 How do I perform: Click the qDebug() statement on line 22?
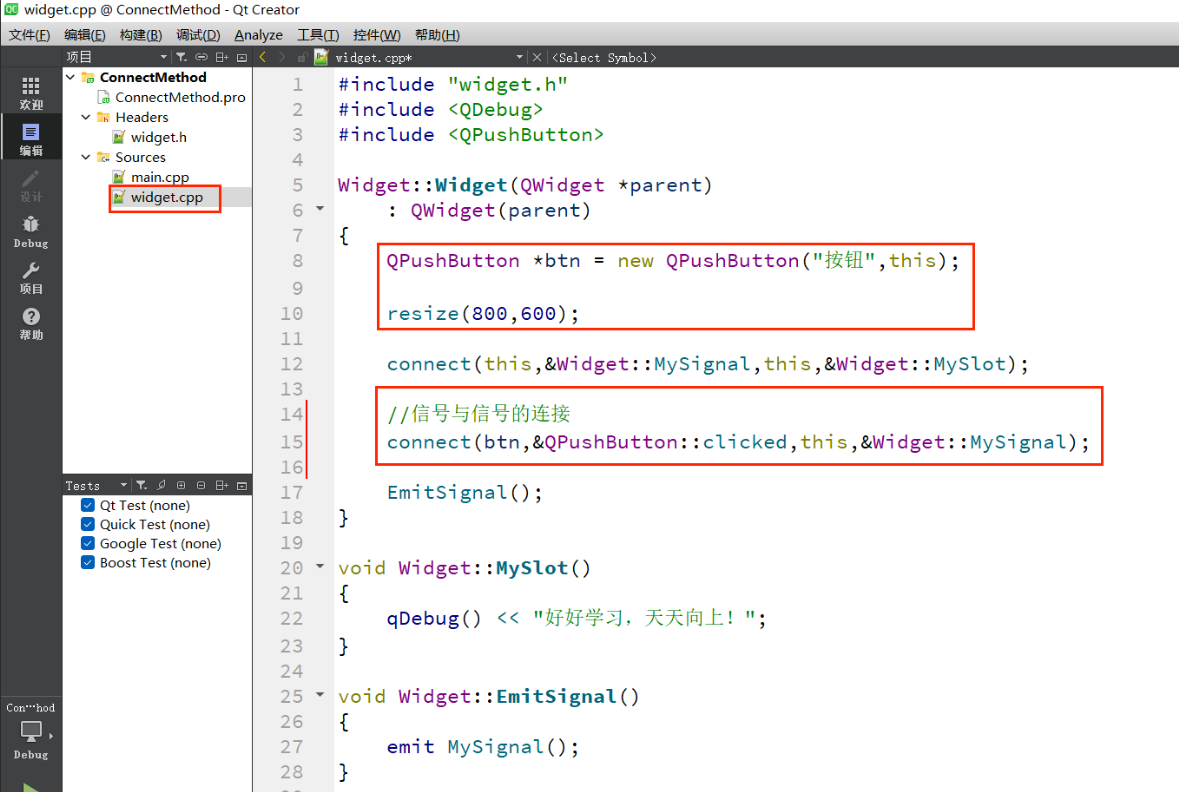[576, 618]
